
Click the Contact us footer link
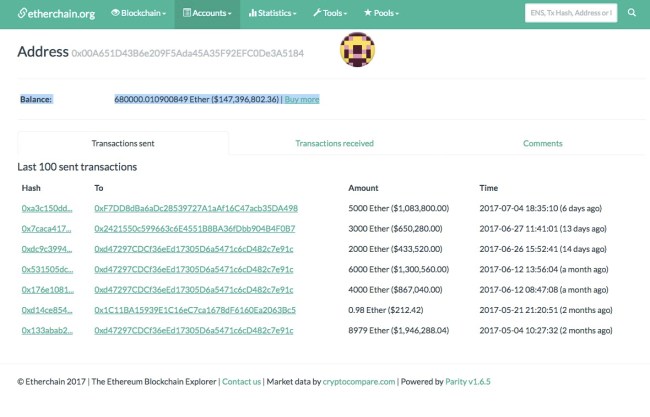pyautogui.click(x=241, y=381)
